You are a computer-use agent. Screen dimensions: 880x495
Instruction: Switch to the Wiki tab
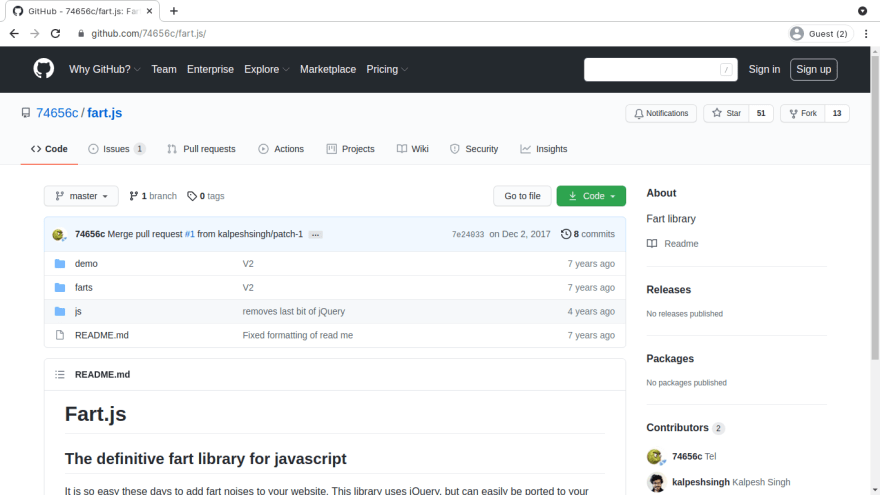(x=412, y=149)
